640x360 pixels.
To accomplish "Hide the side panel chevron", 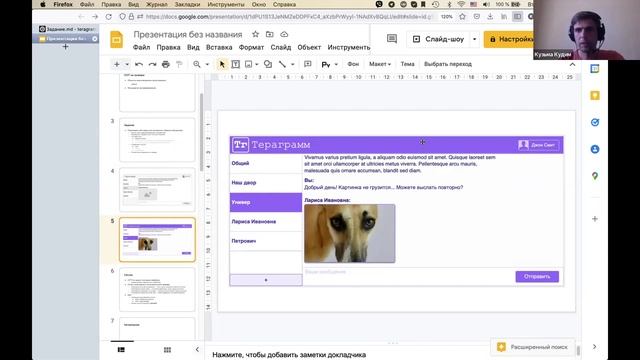I will tap(595, 347).
